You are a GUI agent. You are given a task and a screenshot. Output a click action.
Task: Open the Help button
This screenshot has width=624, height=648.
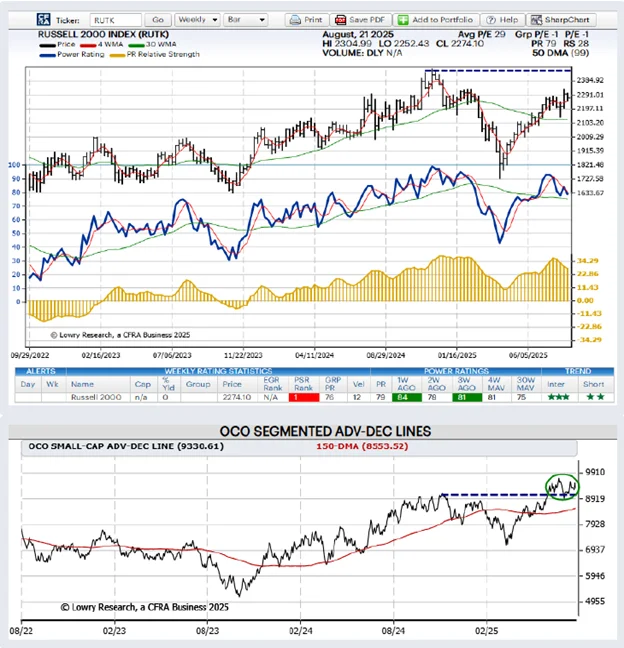[502, 19]
